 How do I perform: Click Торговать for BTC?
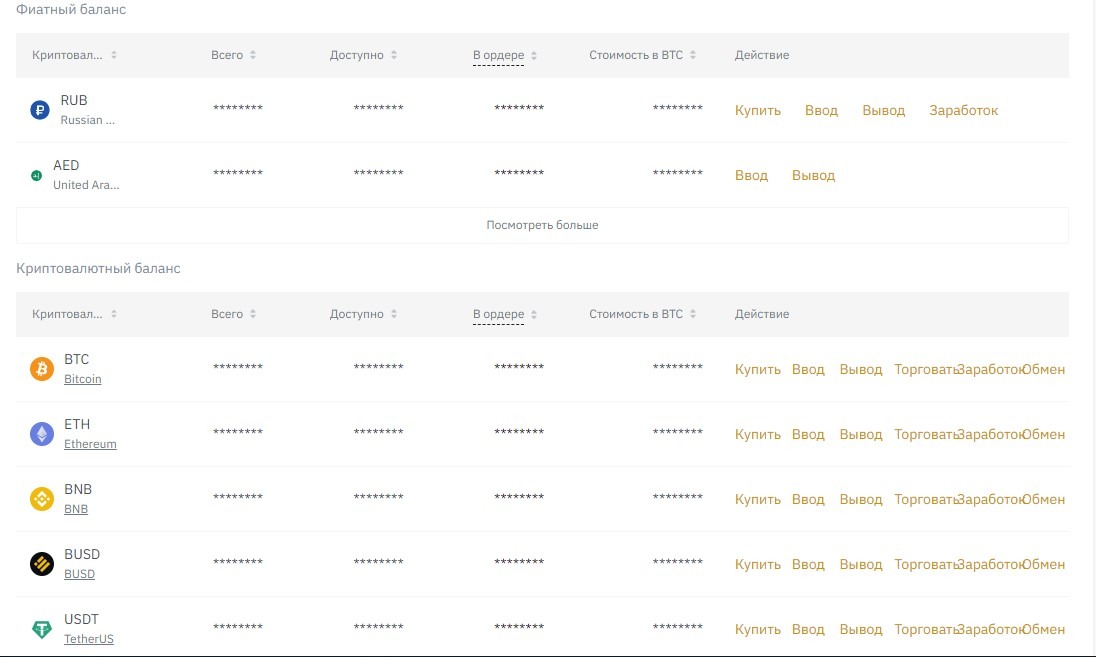[x=925, y=369]
